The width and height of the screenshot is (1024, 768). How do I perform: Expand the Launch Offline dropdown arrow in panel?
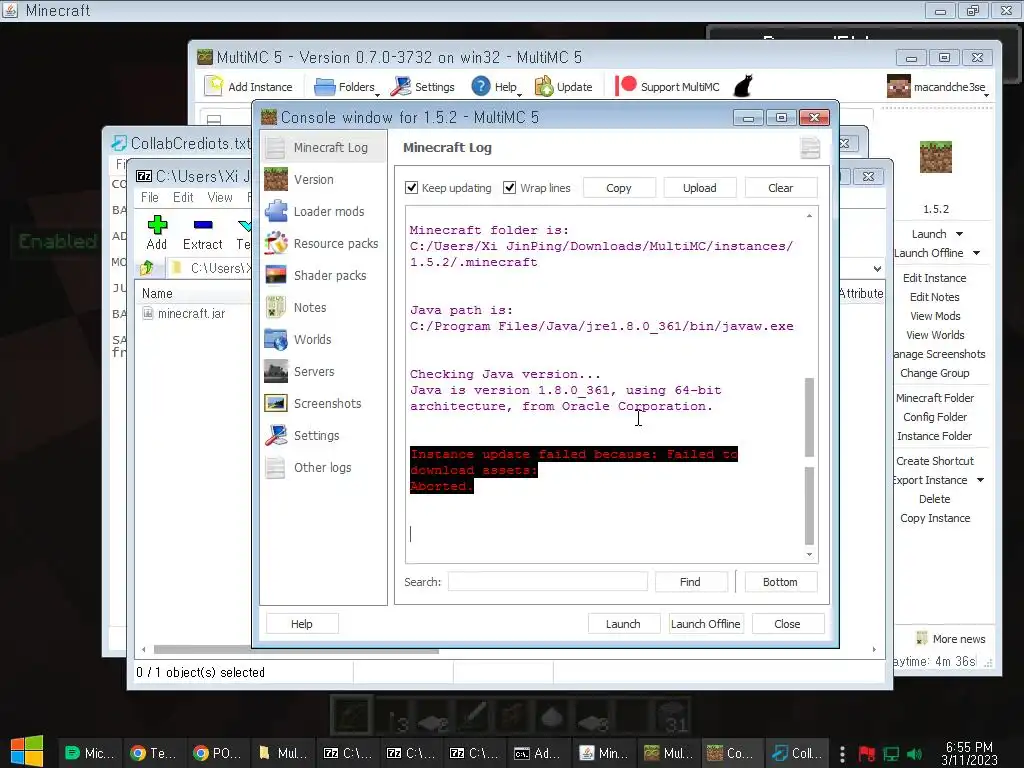[976, 253]
